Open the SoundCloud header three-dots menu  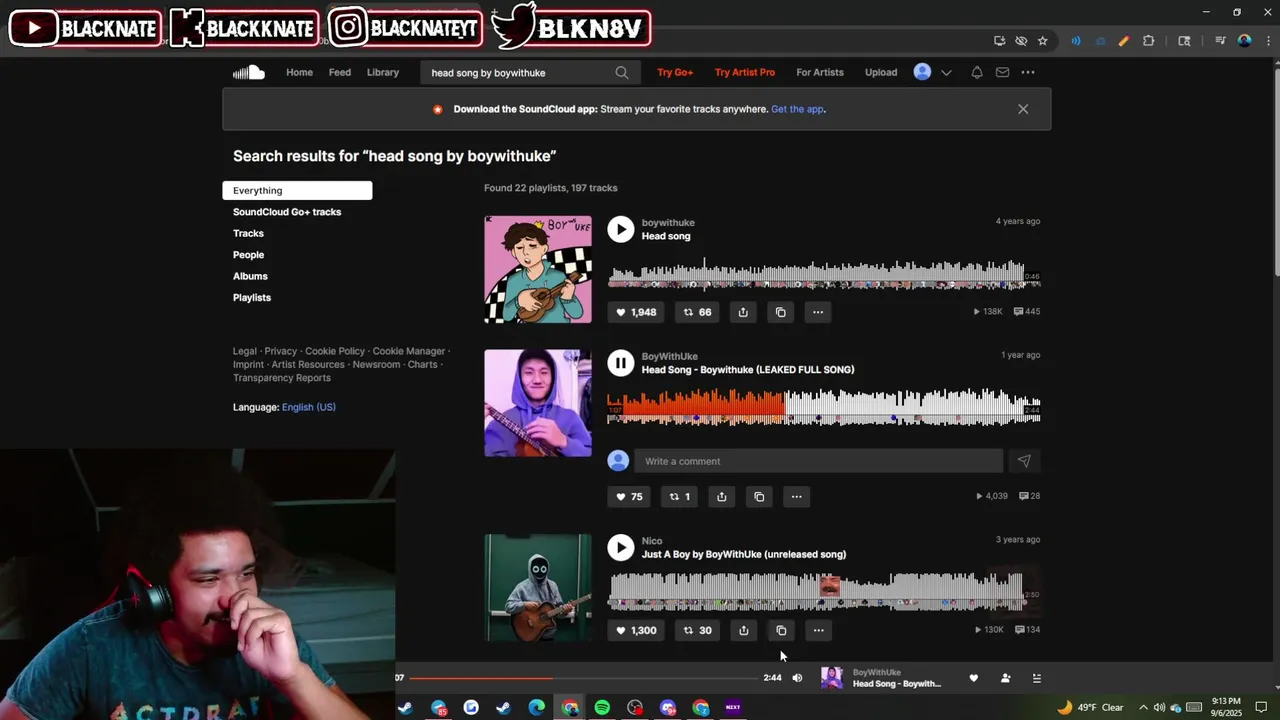pos(1028,72)
